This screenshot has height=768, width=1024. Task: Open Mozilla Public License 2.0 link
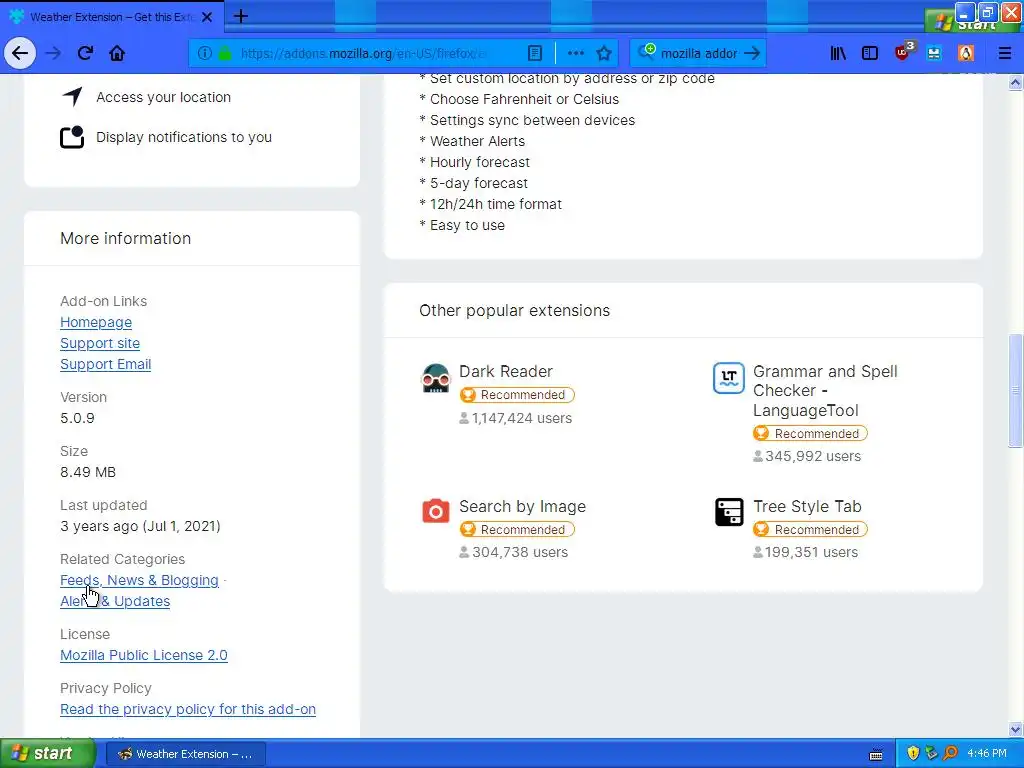click(x=144, y=656)
